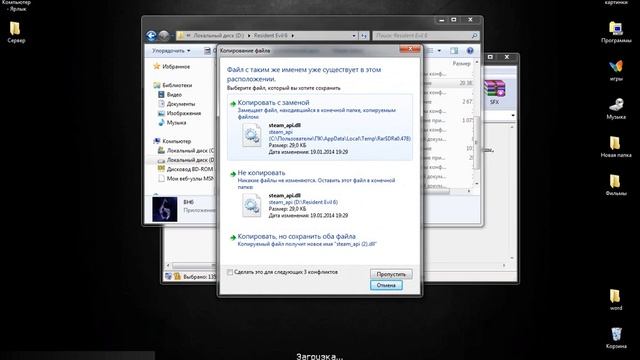Select Мои веб-узлы MSN in the navigation pane
The width and height of the screenshot is (640, 360).
[x=186, y=178]
